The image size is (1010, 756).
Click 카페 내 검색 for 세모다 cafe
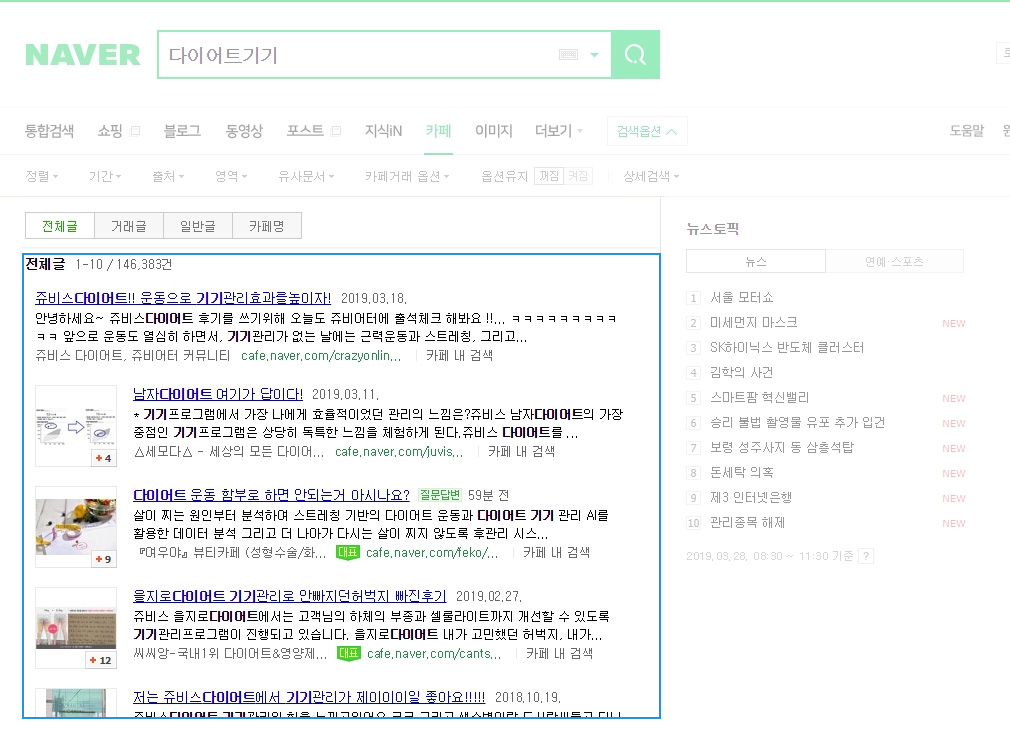tap(521, 452)
